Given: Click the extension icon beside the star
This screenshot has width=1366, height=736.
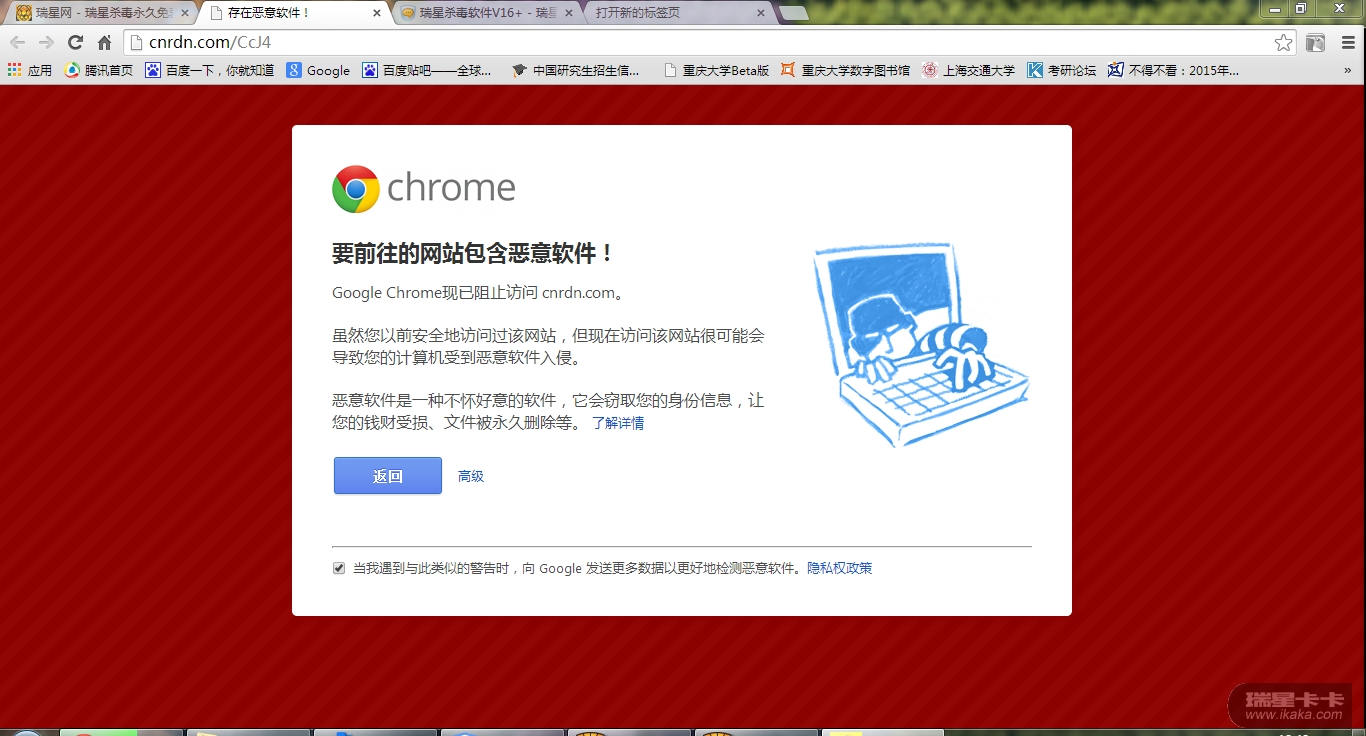Looking at the screenshot, I should coord(1315,42).
